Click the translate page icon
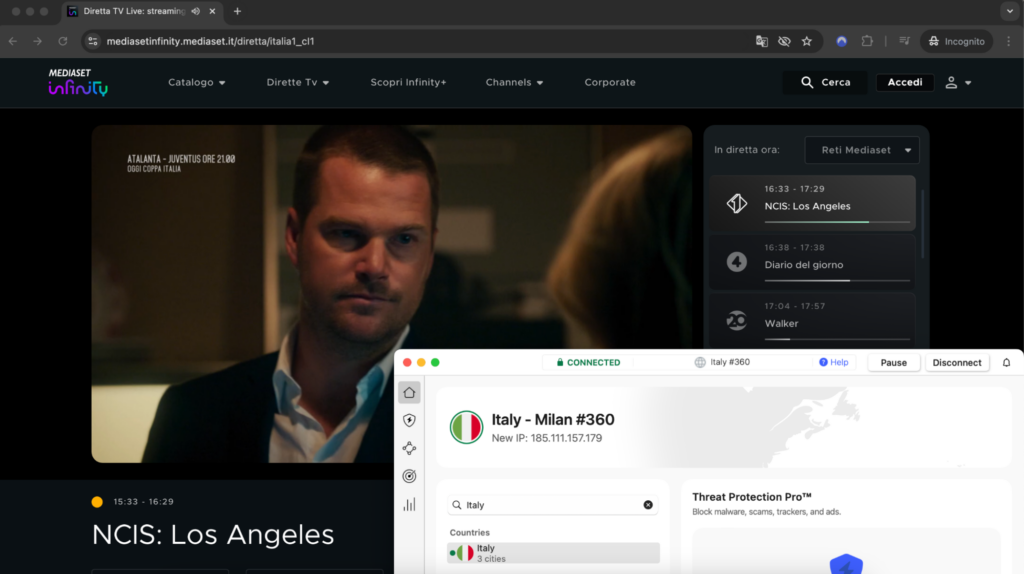The width and height of the screenshot is (1024, 574). tap(761, 41)
